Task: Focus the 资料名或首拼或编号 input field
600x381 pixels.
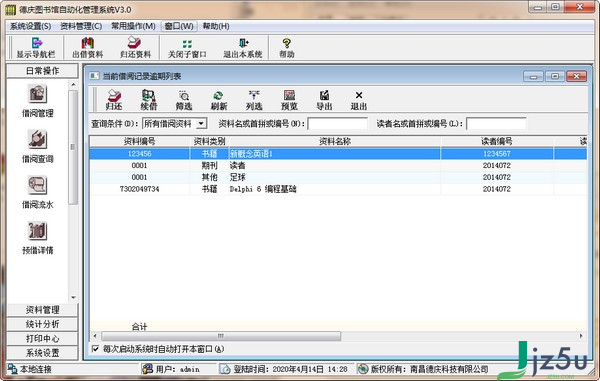Action: 338,124
